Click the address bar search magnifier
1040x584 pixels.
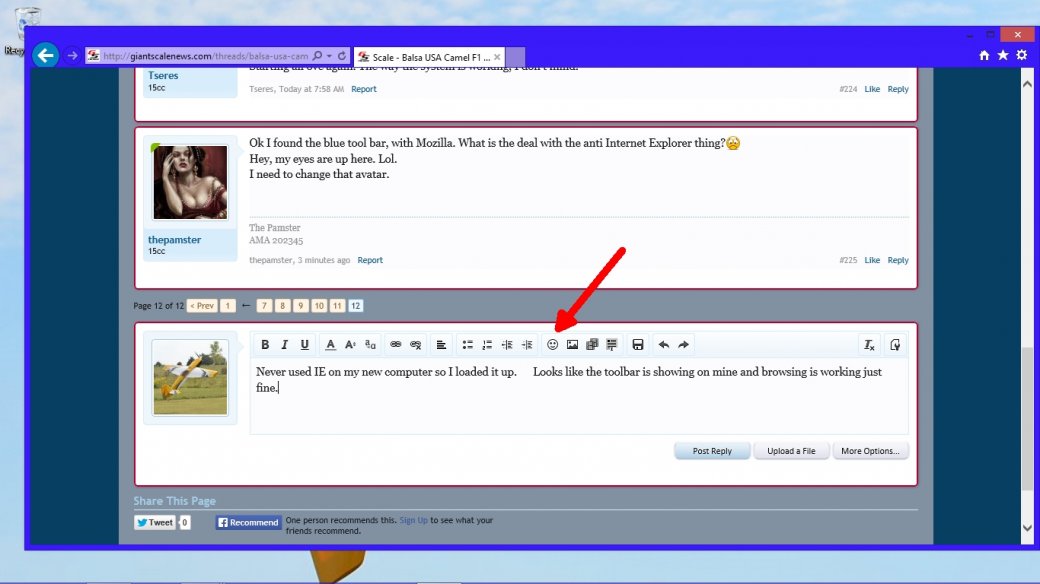point(318,56)
